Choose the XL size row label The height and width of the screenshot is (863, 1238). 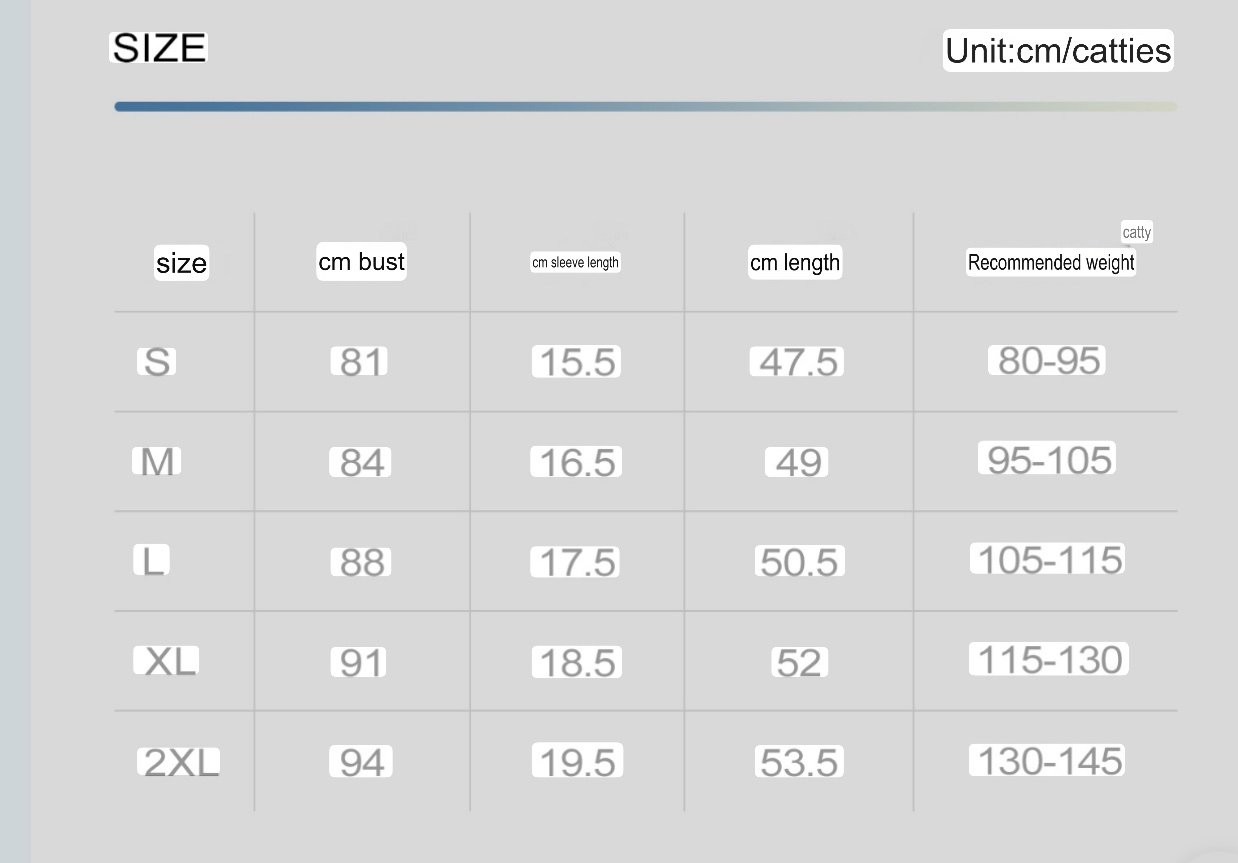167,661
